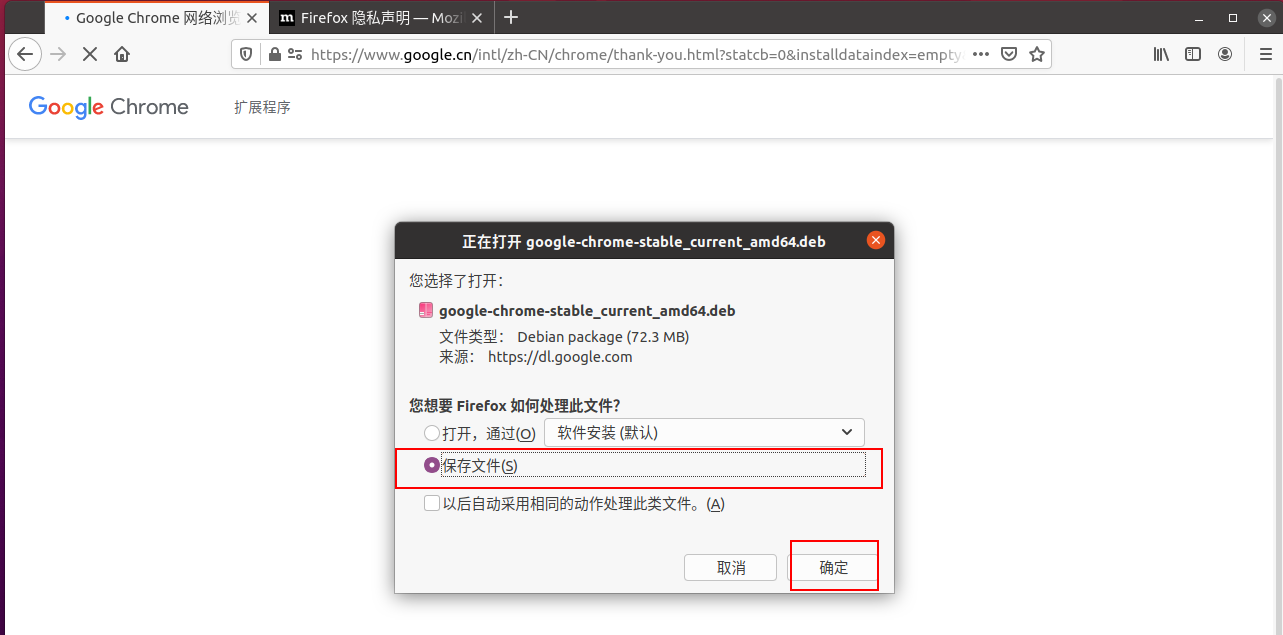Open the tracking protection shield
The width and height of the screenshot is (1283, 635).
tap(247, 54)
